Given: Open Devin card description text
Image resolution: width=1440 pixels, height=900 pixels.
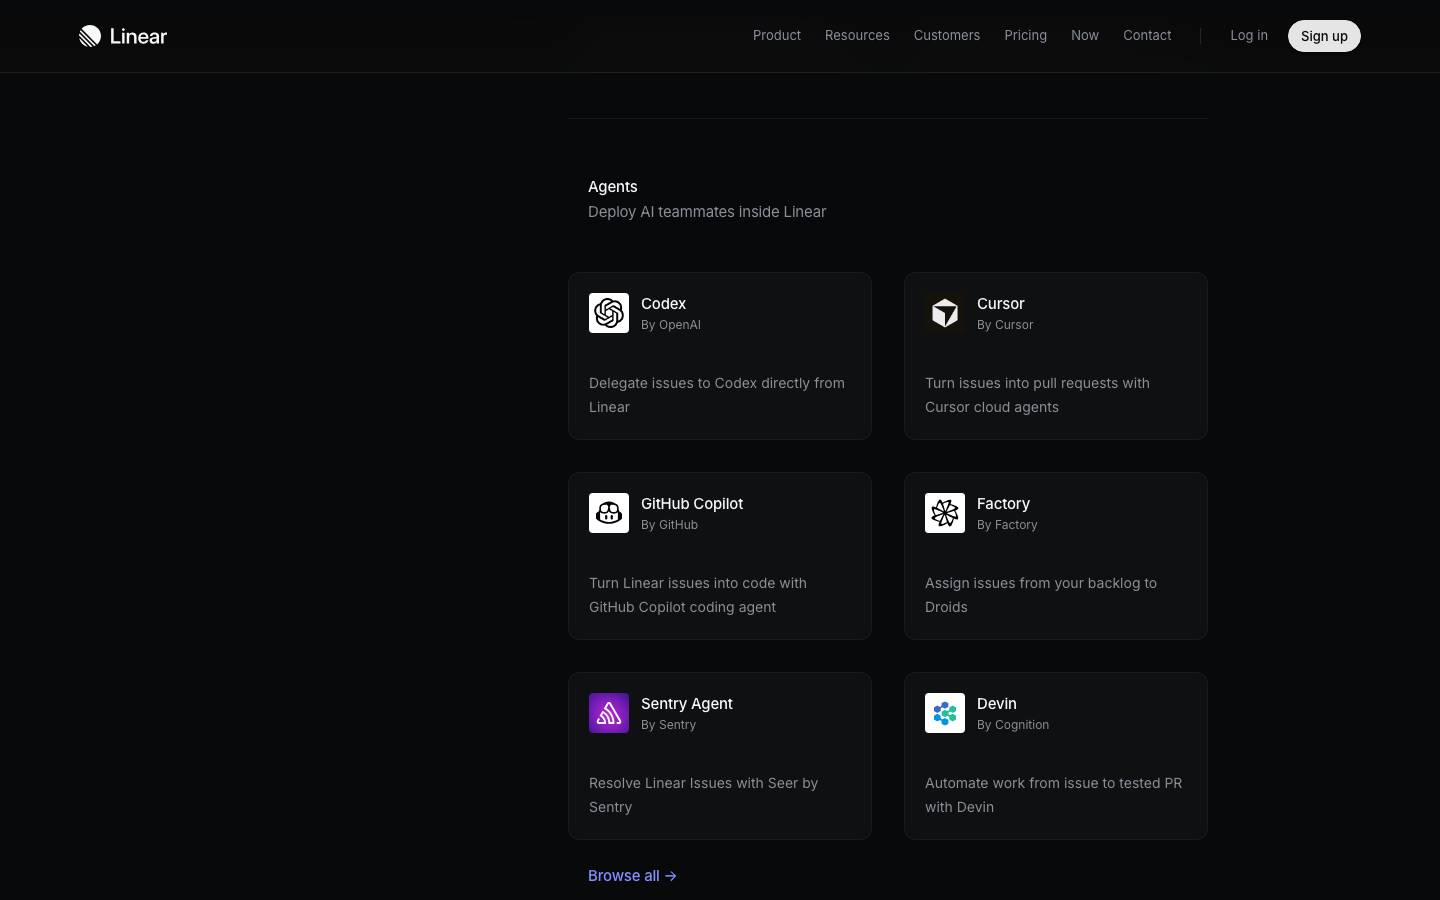Looking at the screenshot, I should coord(1053,795).
